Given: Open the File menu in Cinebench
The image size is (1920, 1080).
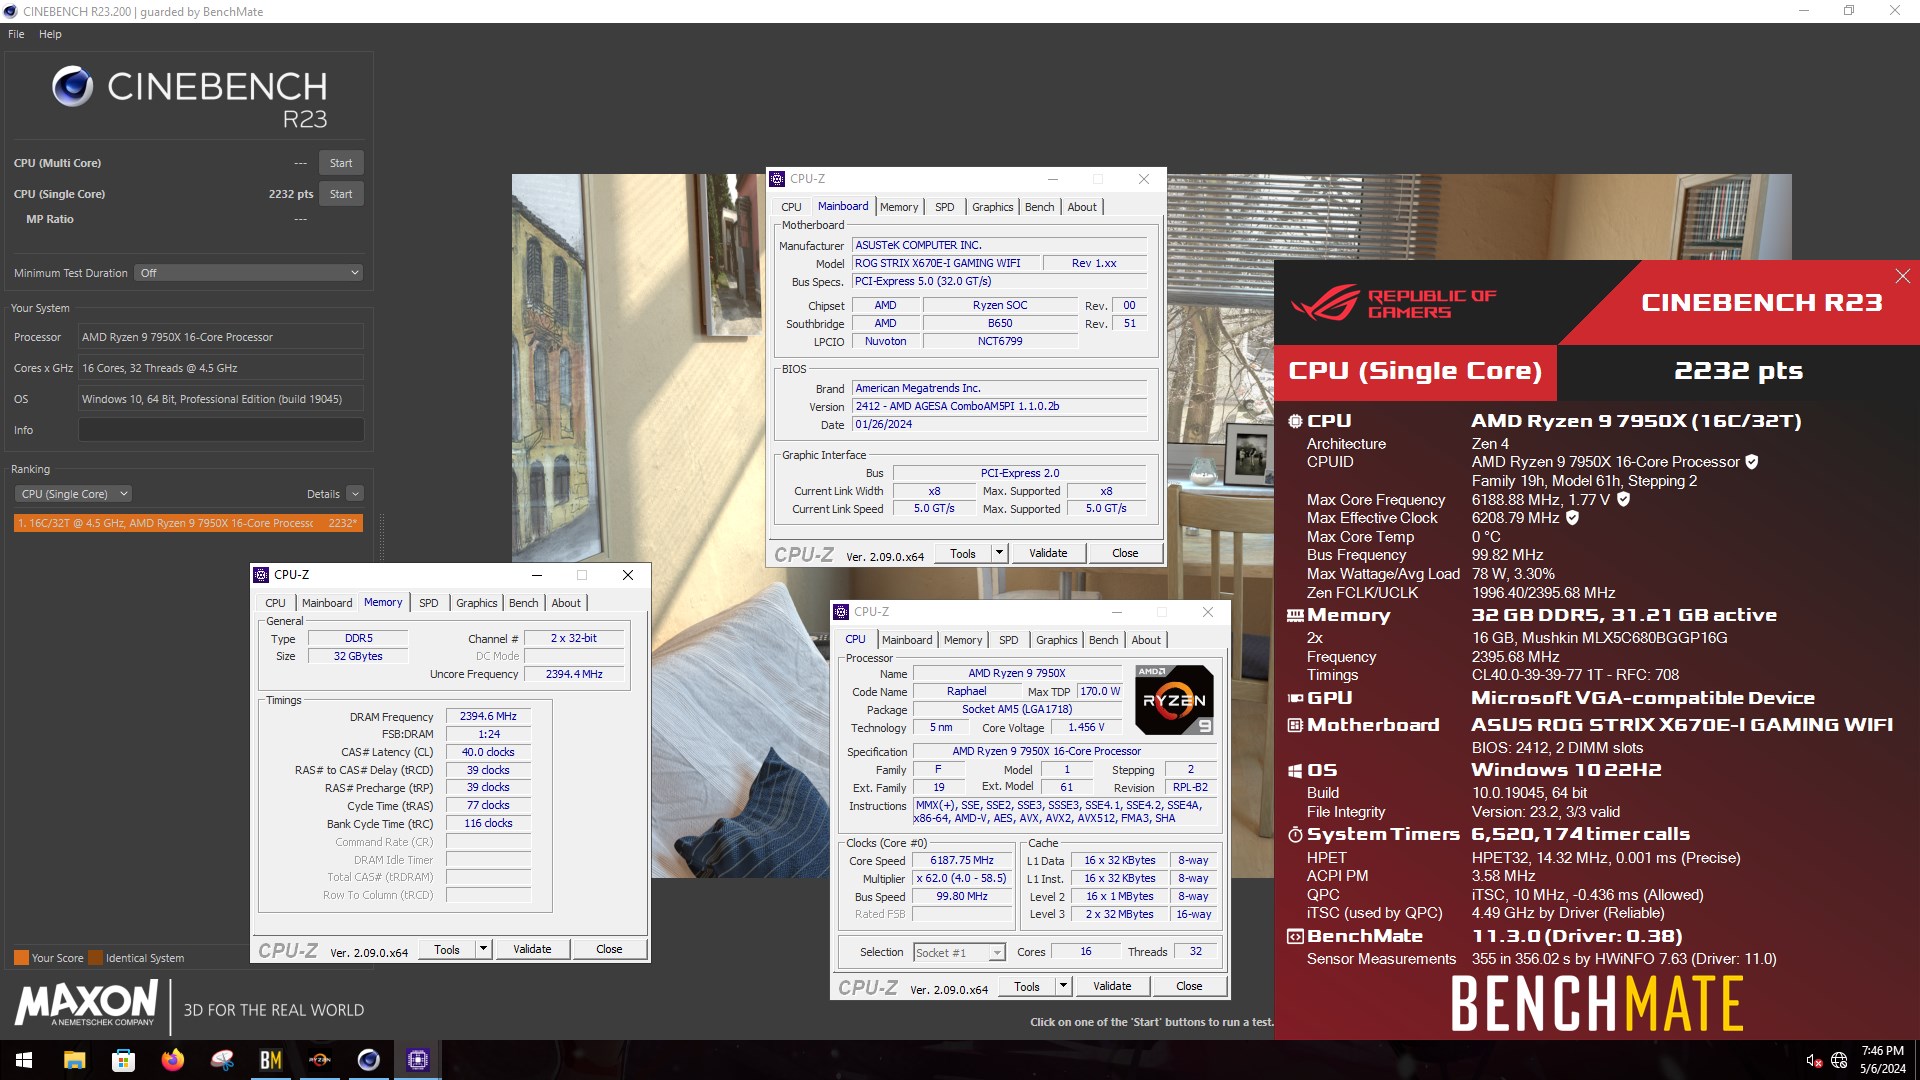Looking at the screenshot, I should pos(16,34).
